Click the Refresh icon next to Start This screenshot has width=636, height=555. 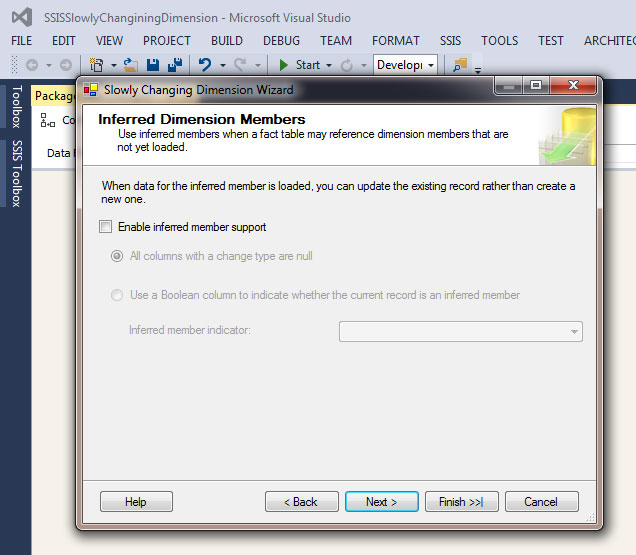pos(346,65)
